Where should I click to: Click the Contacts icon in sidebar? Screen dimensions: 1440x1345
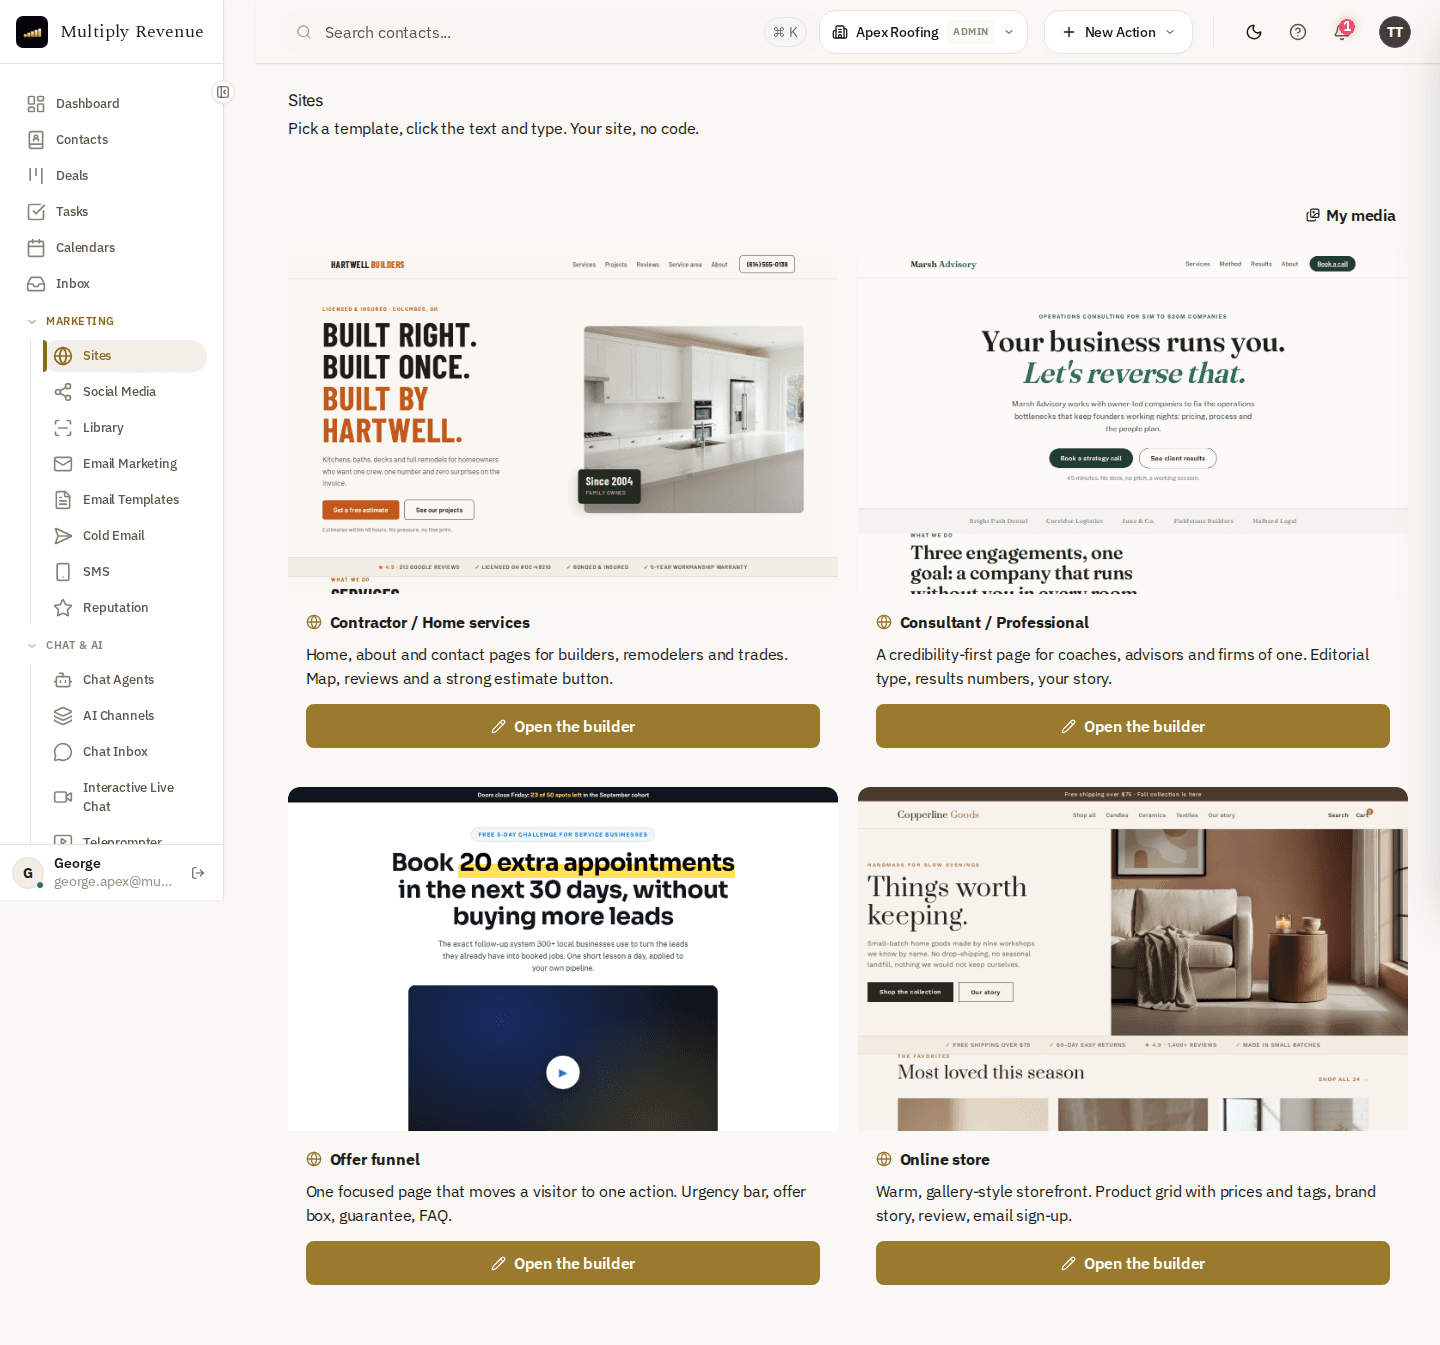(36, 140)
